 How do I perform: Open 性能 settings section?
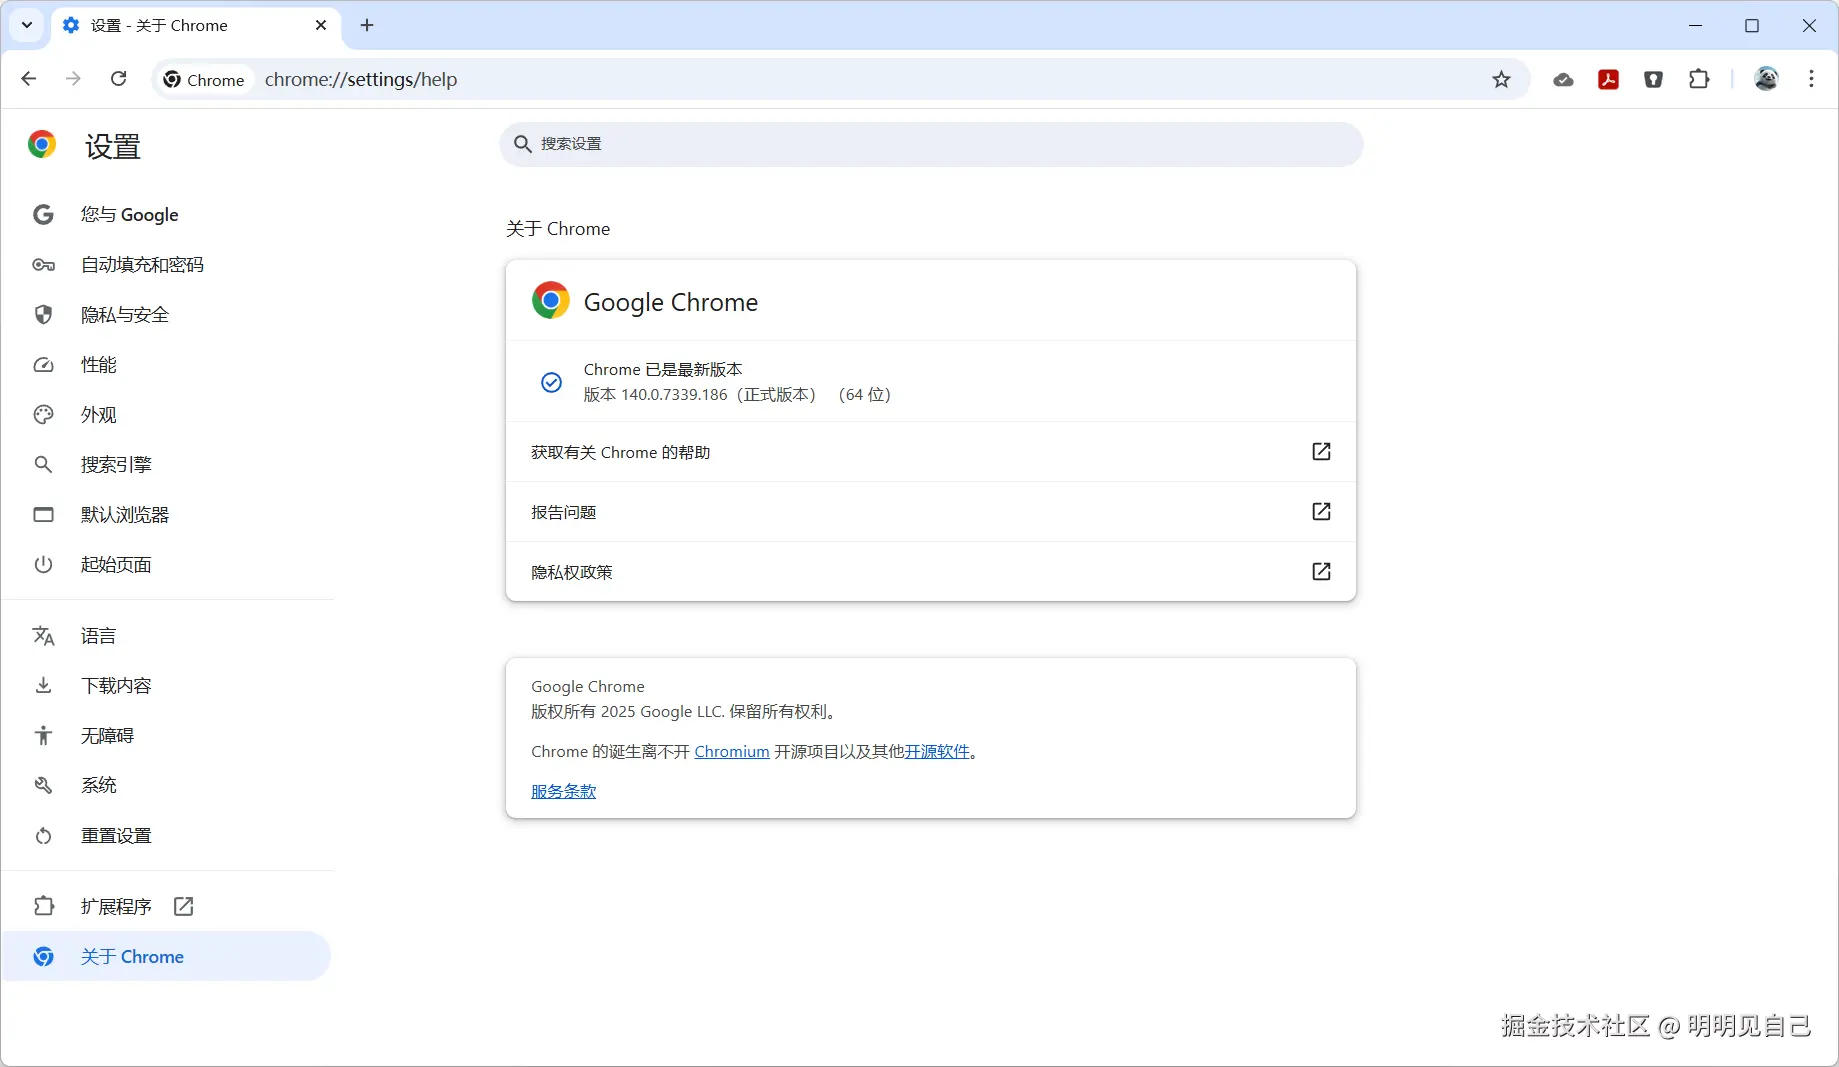(166, 365)
